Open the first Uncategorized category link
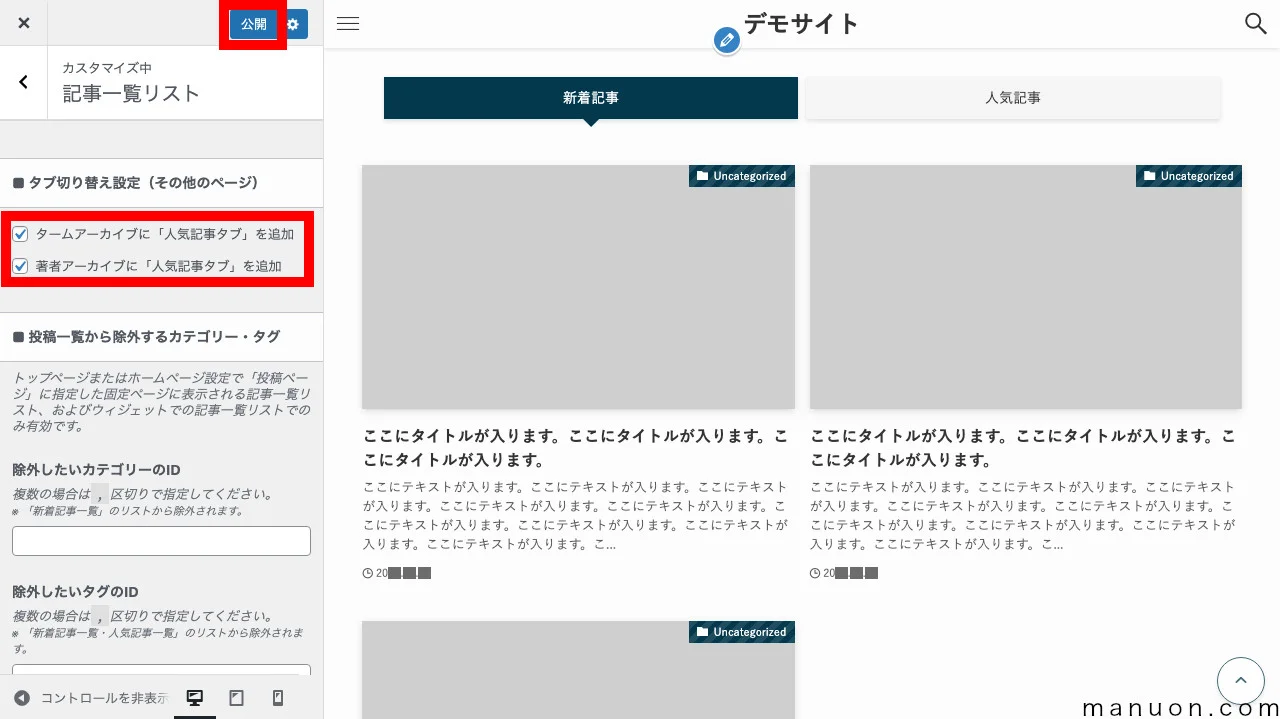1280x719 pixels. (741, 175)
